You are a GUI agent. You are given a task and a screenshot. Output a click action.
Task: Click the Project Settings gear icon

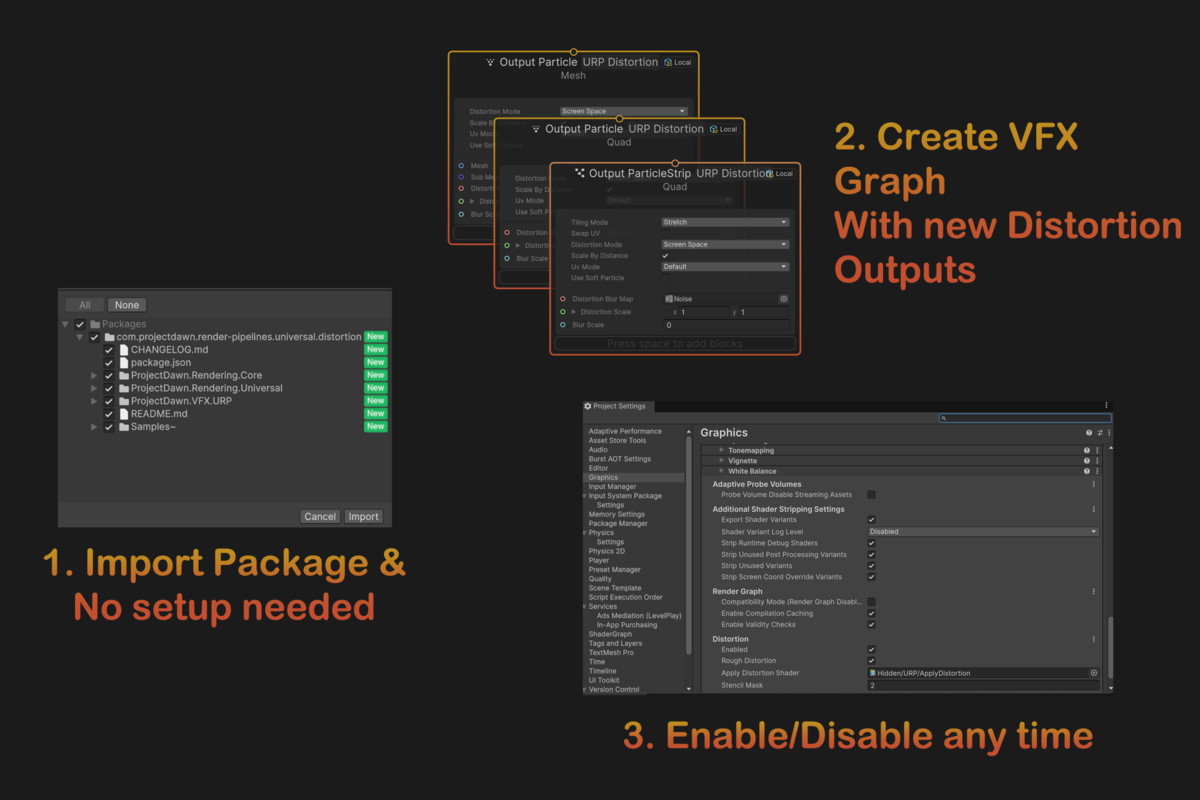tap(588, 406)
